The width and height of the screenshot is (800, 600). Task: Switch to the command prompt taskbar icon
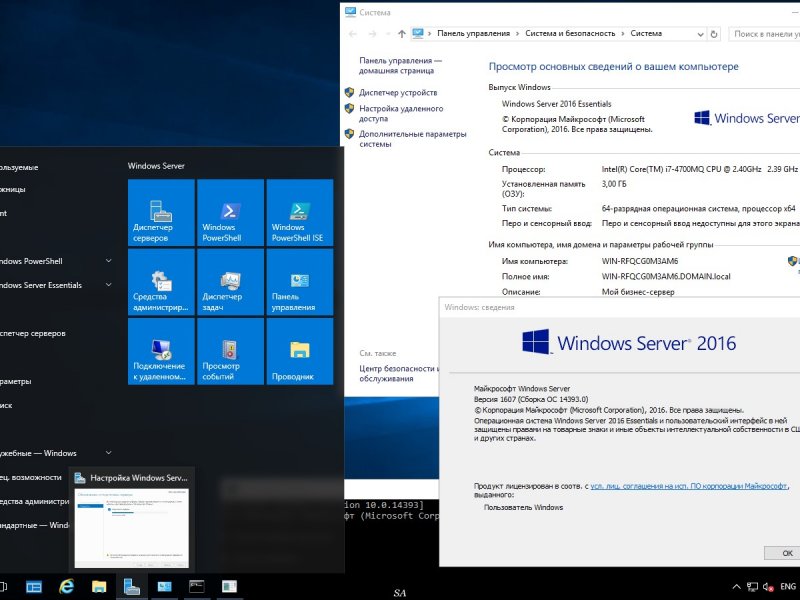tap(197, 587)
